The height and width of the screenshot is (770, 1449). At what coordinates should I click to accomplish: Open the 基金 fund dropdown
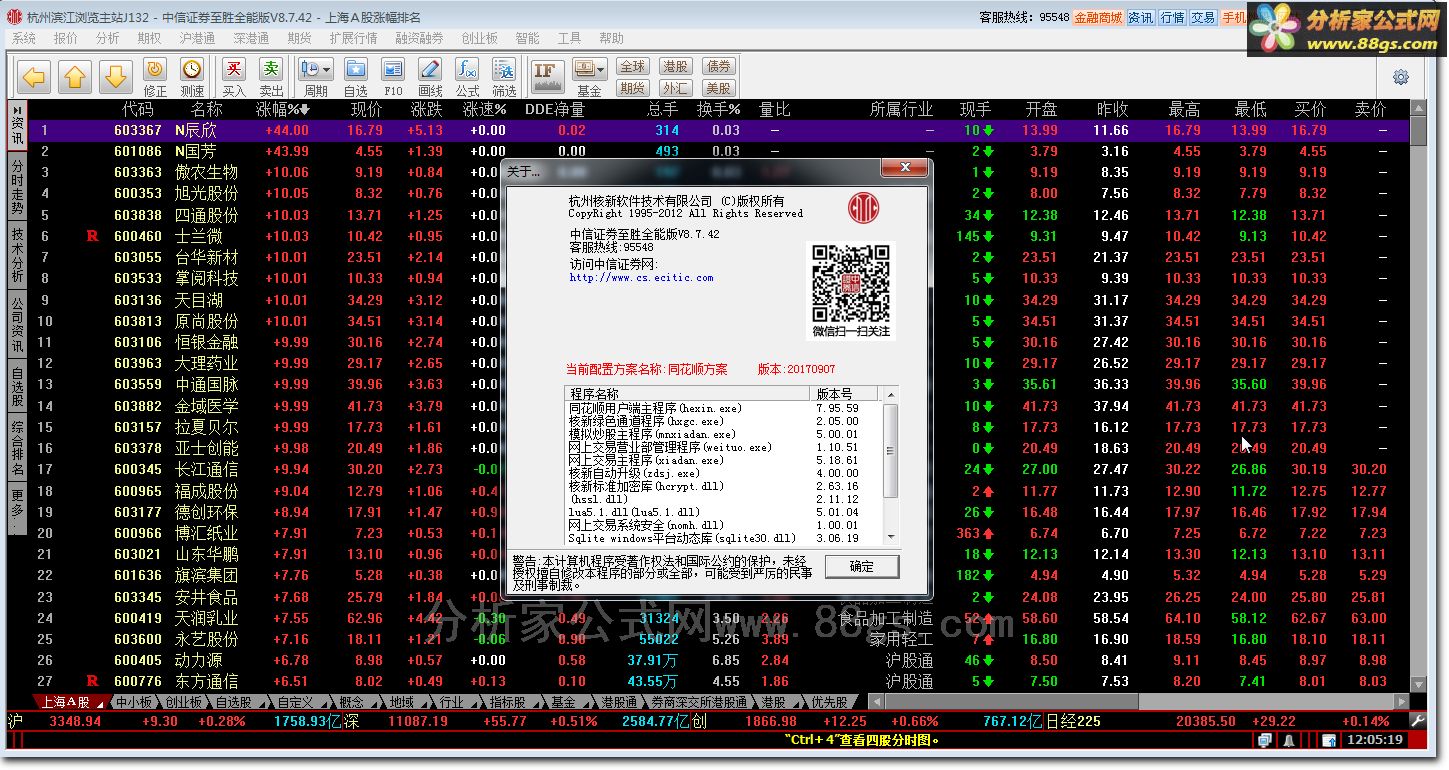click(x=590, y=77)
